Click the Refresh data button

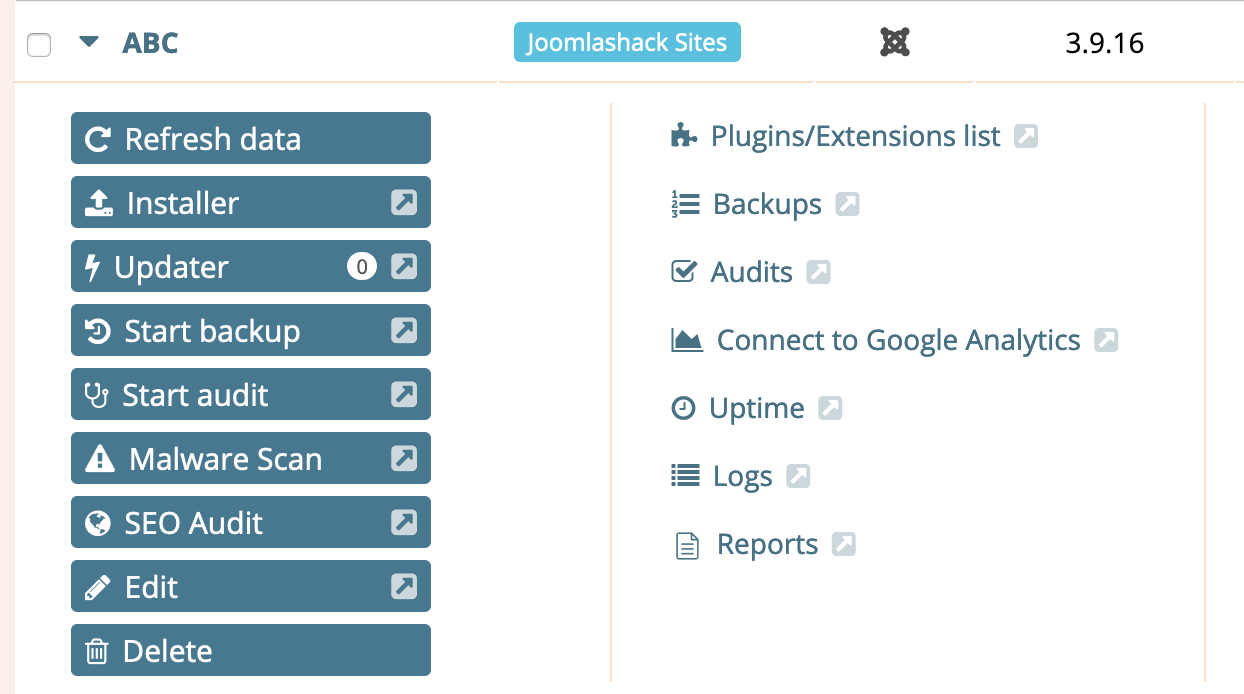coord(251,138)
